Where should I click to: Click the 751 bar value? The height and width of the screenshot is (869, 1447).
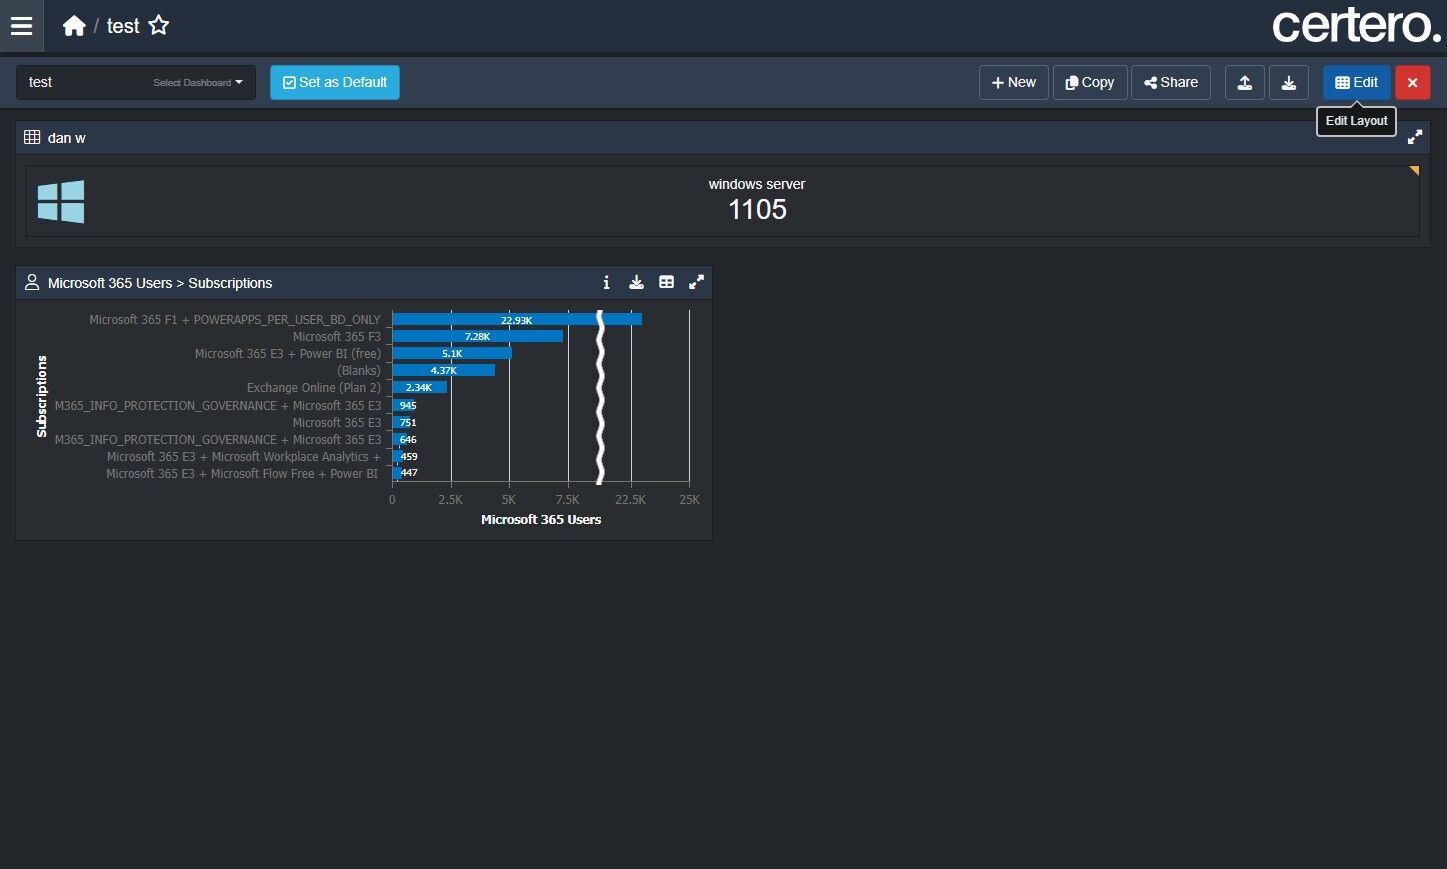point(408,423)
